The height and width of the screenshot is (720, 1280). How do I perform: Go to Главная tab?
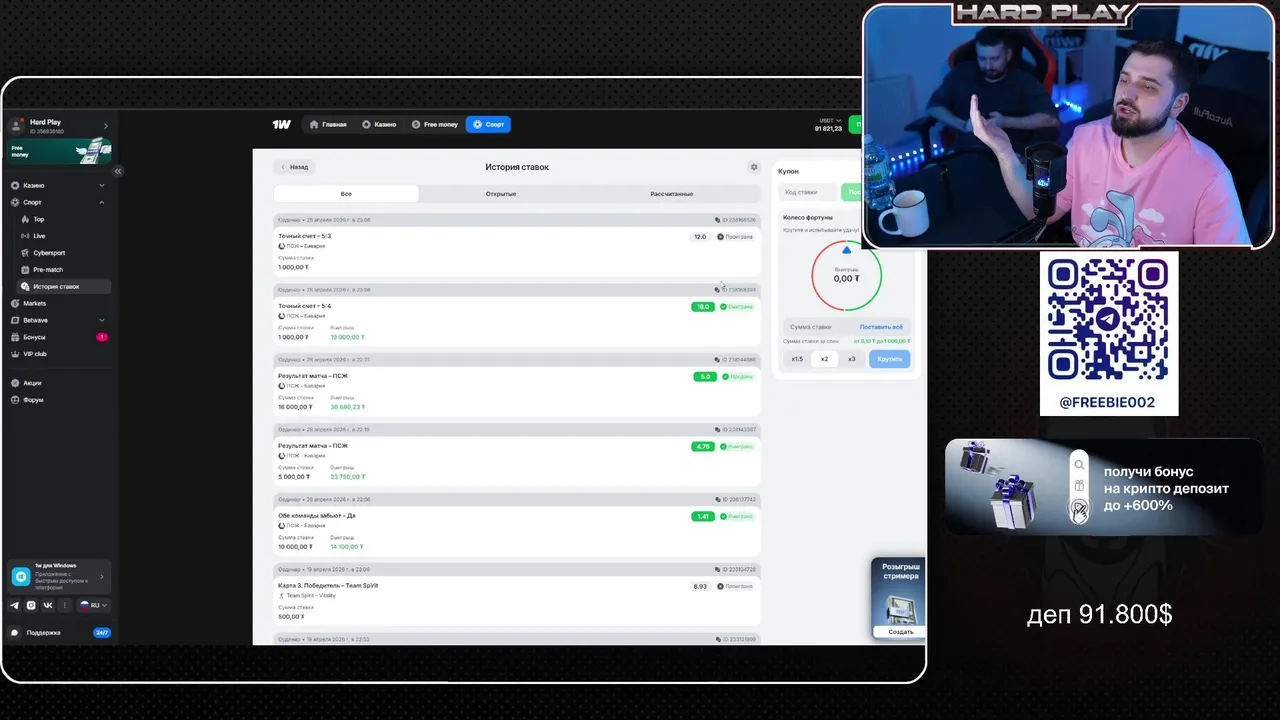[x=328, y=124]
